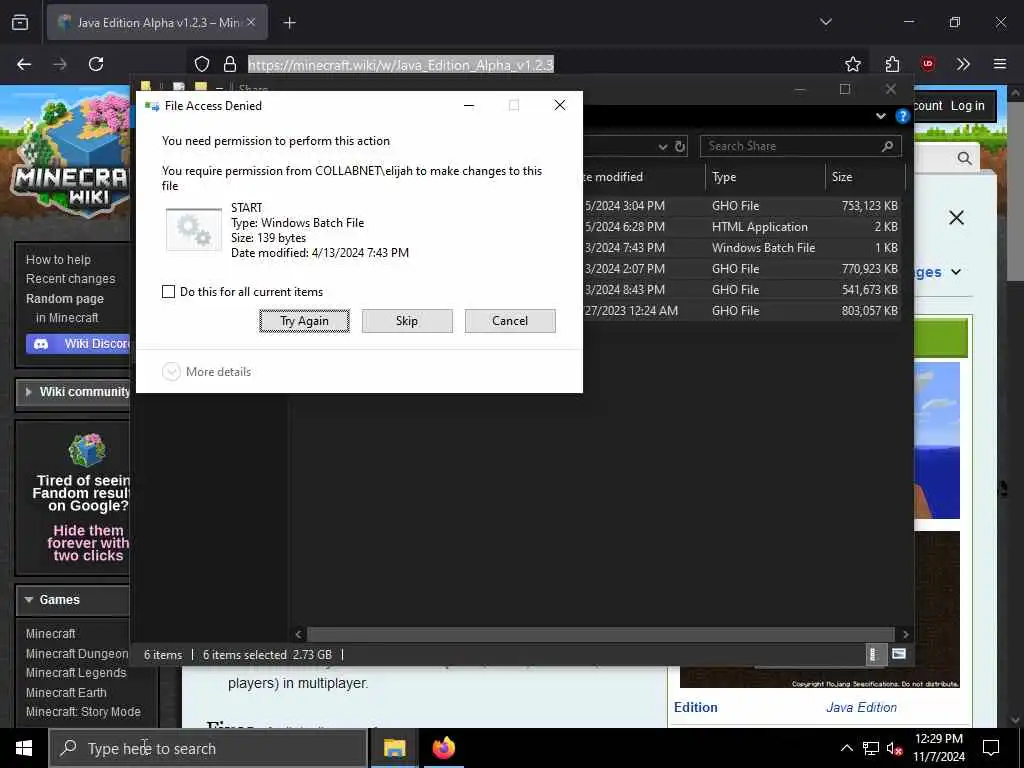The width and height of the screenshot is (1024, 768).
Task: Join the Wiki Discord button
Action: tap(78, 344)
